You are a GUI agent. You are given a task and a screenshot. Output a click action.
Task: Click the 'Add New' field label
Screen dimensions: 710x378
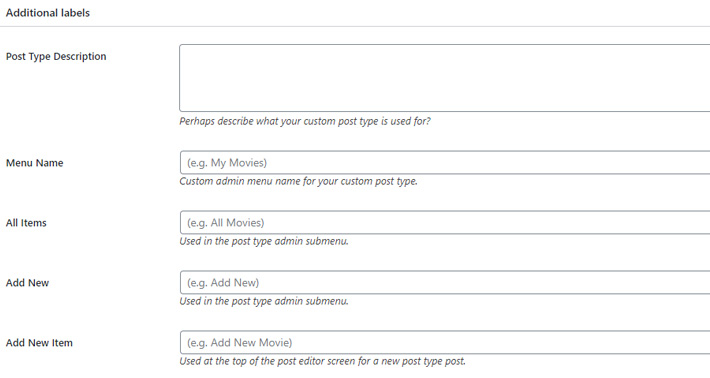click(x=27, y=283)
